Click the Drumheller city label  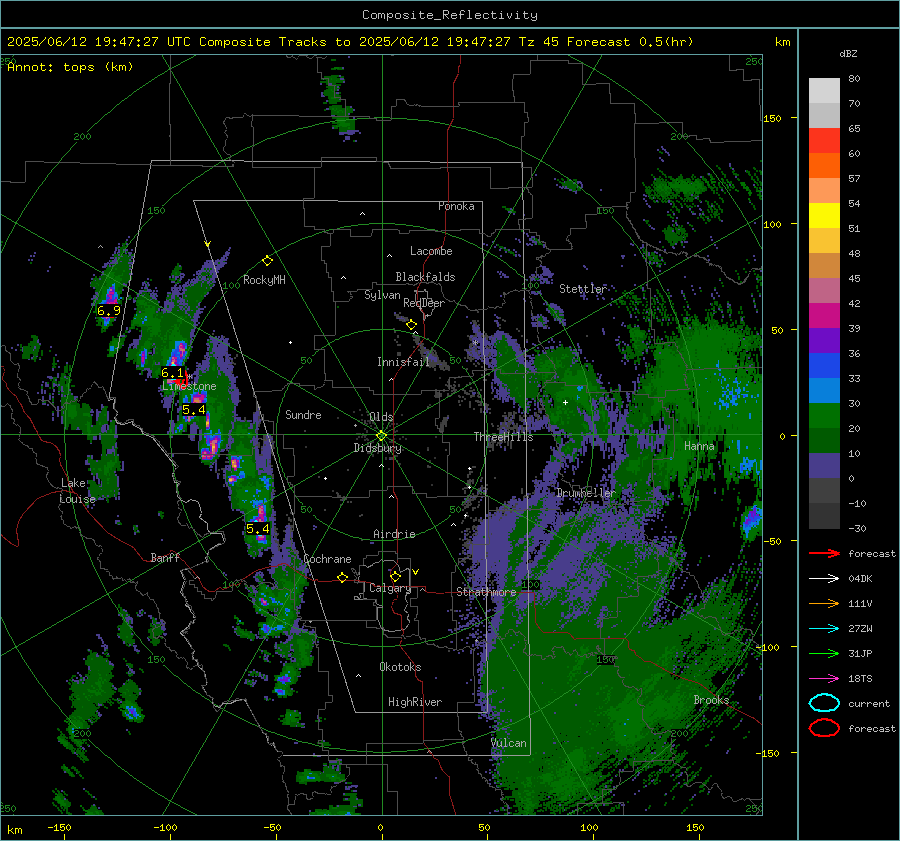585,493
